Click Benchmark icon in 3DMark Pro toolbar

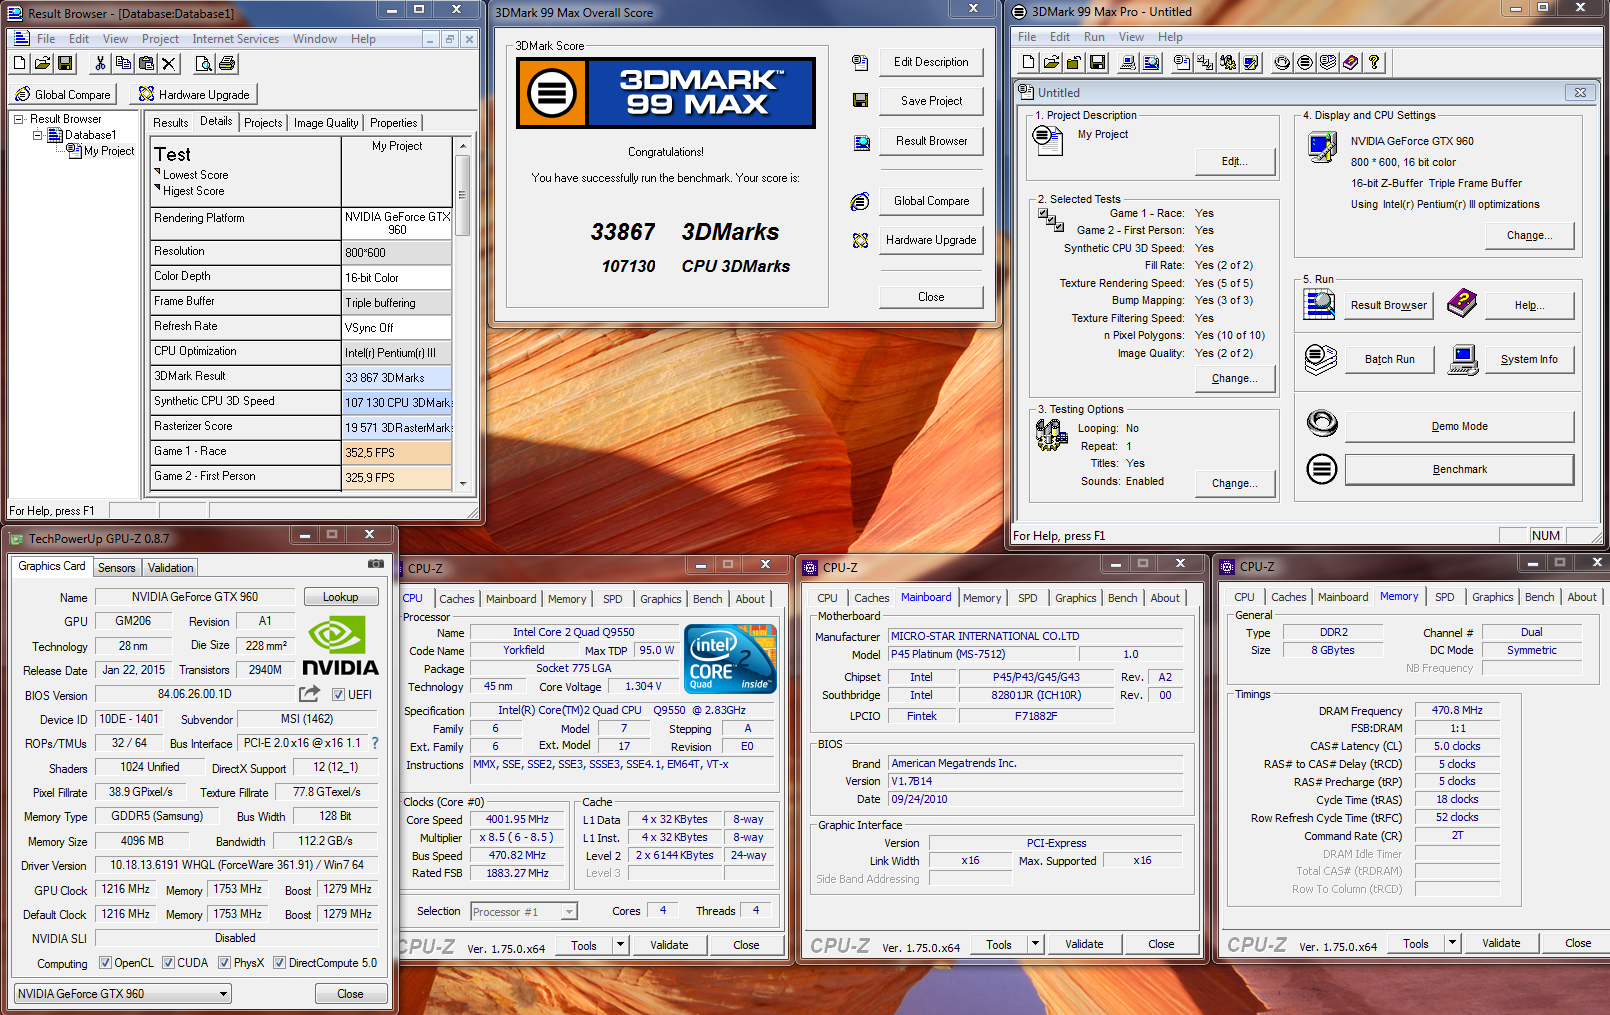1305,62
